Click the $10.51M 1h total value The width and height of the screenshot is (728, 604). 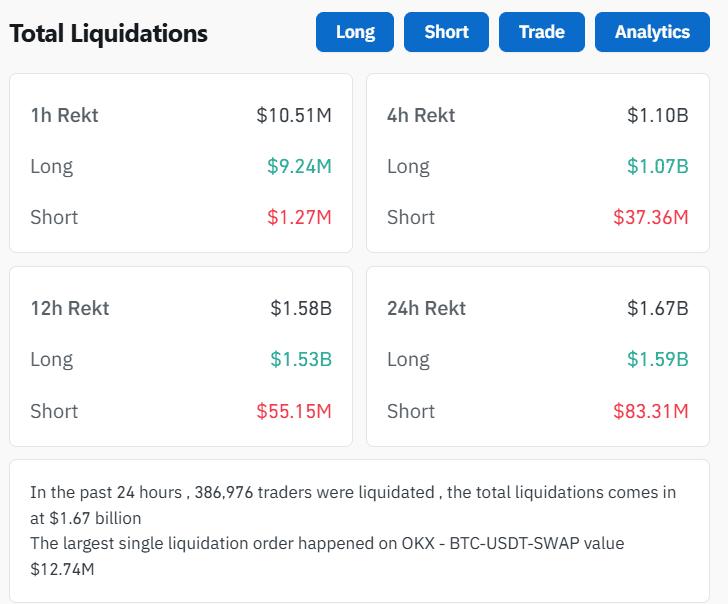tap(294, 115)
